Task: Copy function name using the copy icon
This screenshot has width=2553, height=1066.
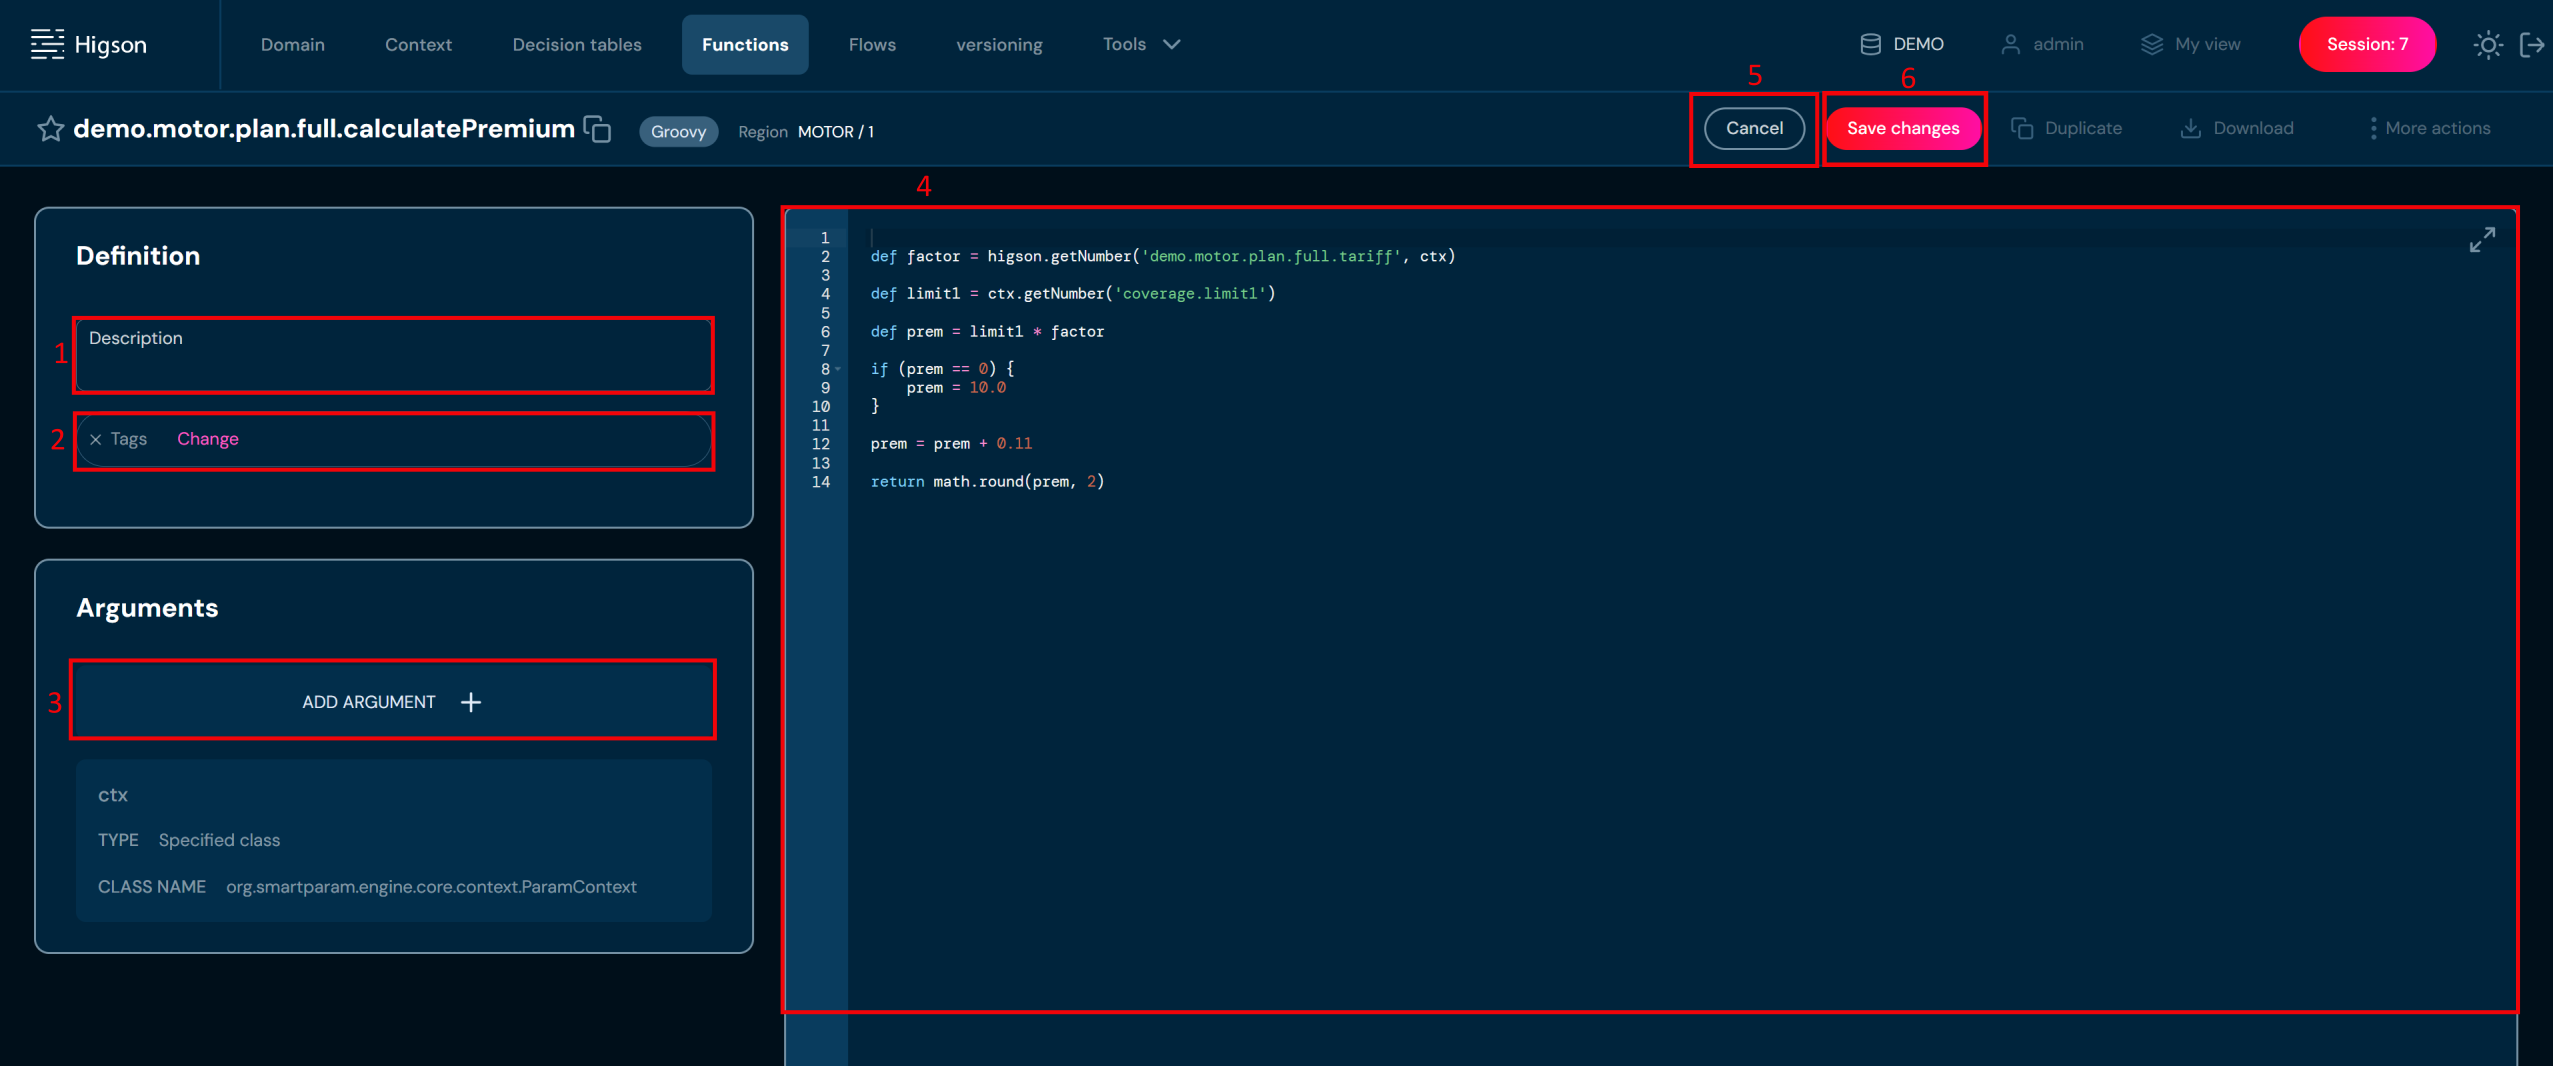Action: (598, 129)
